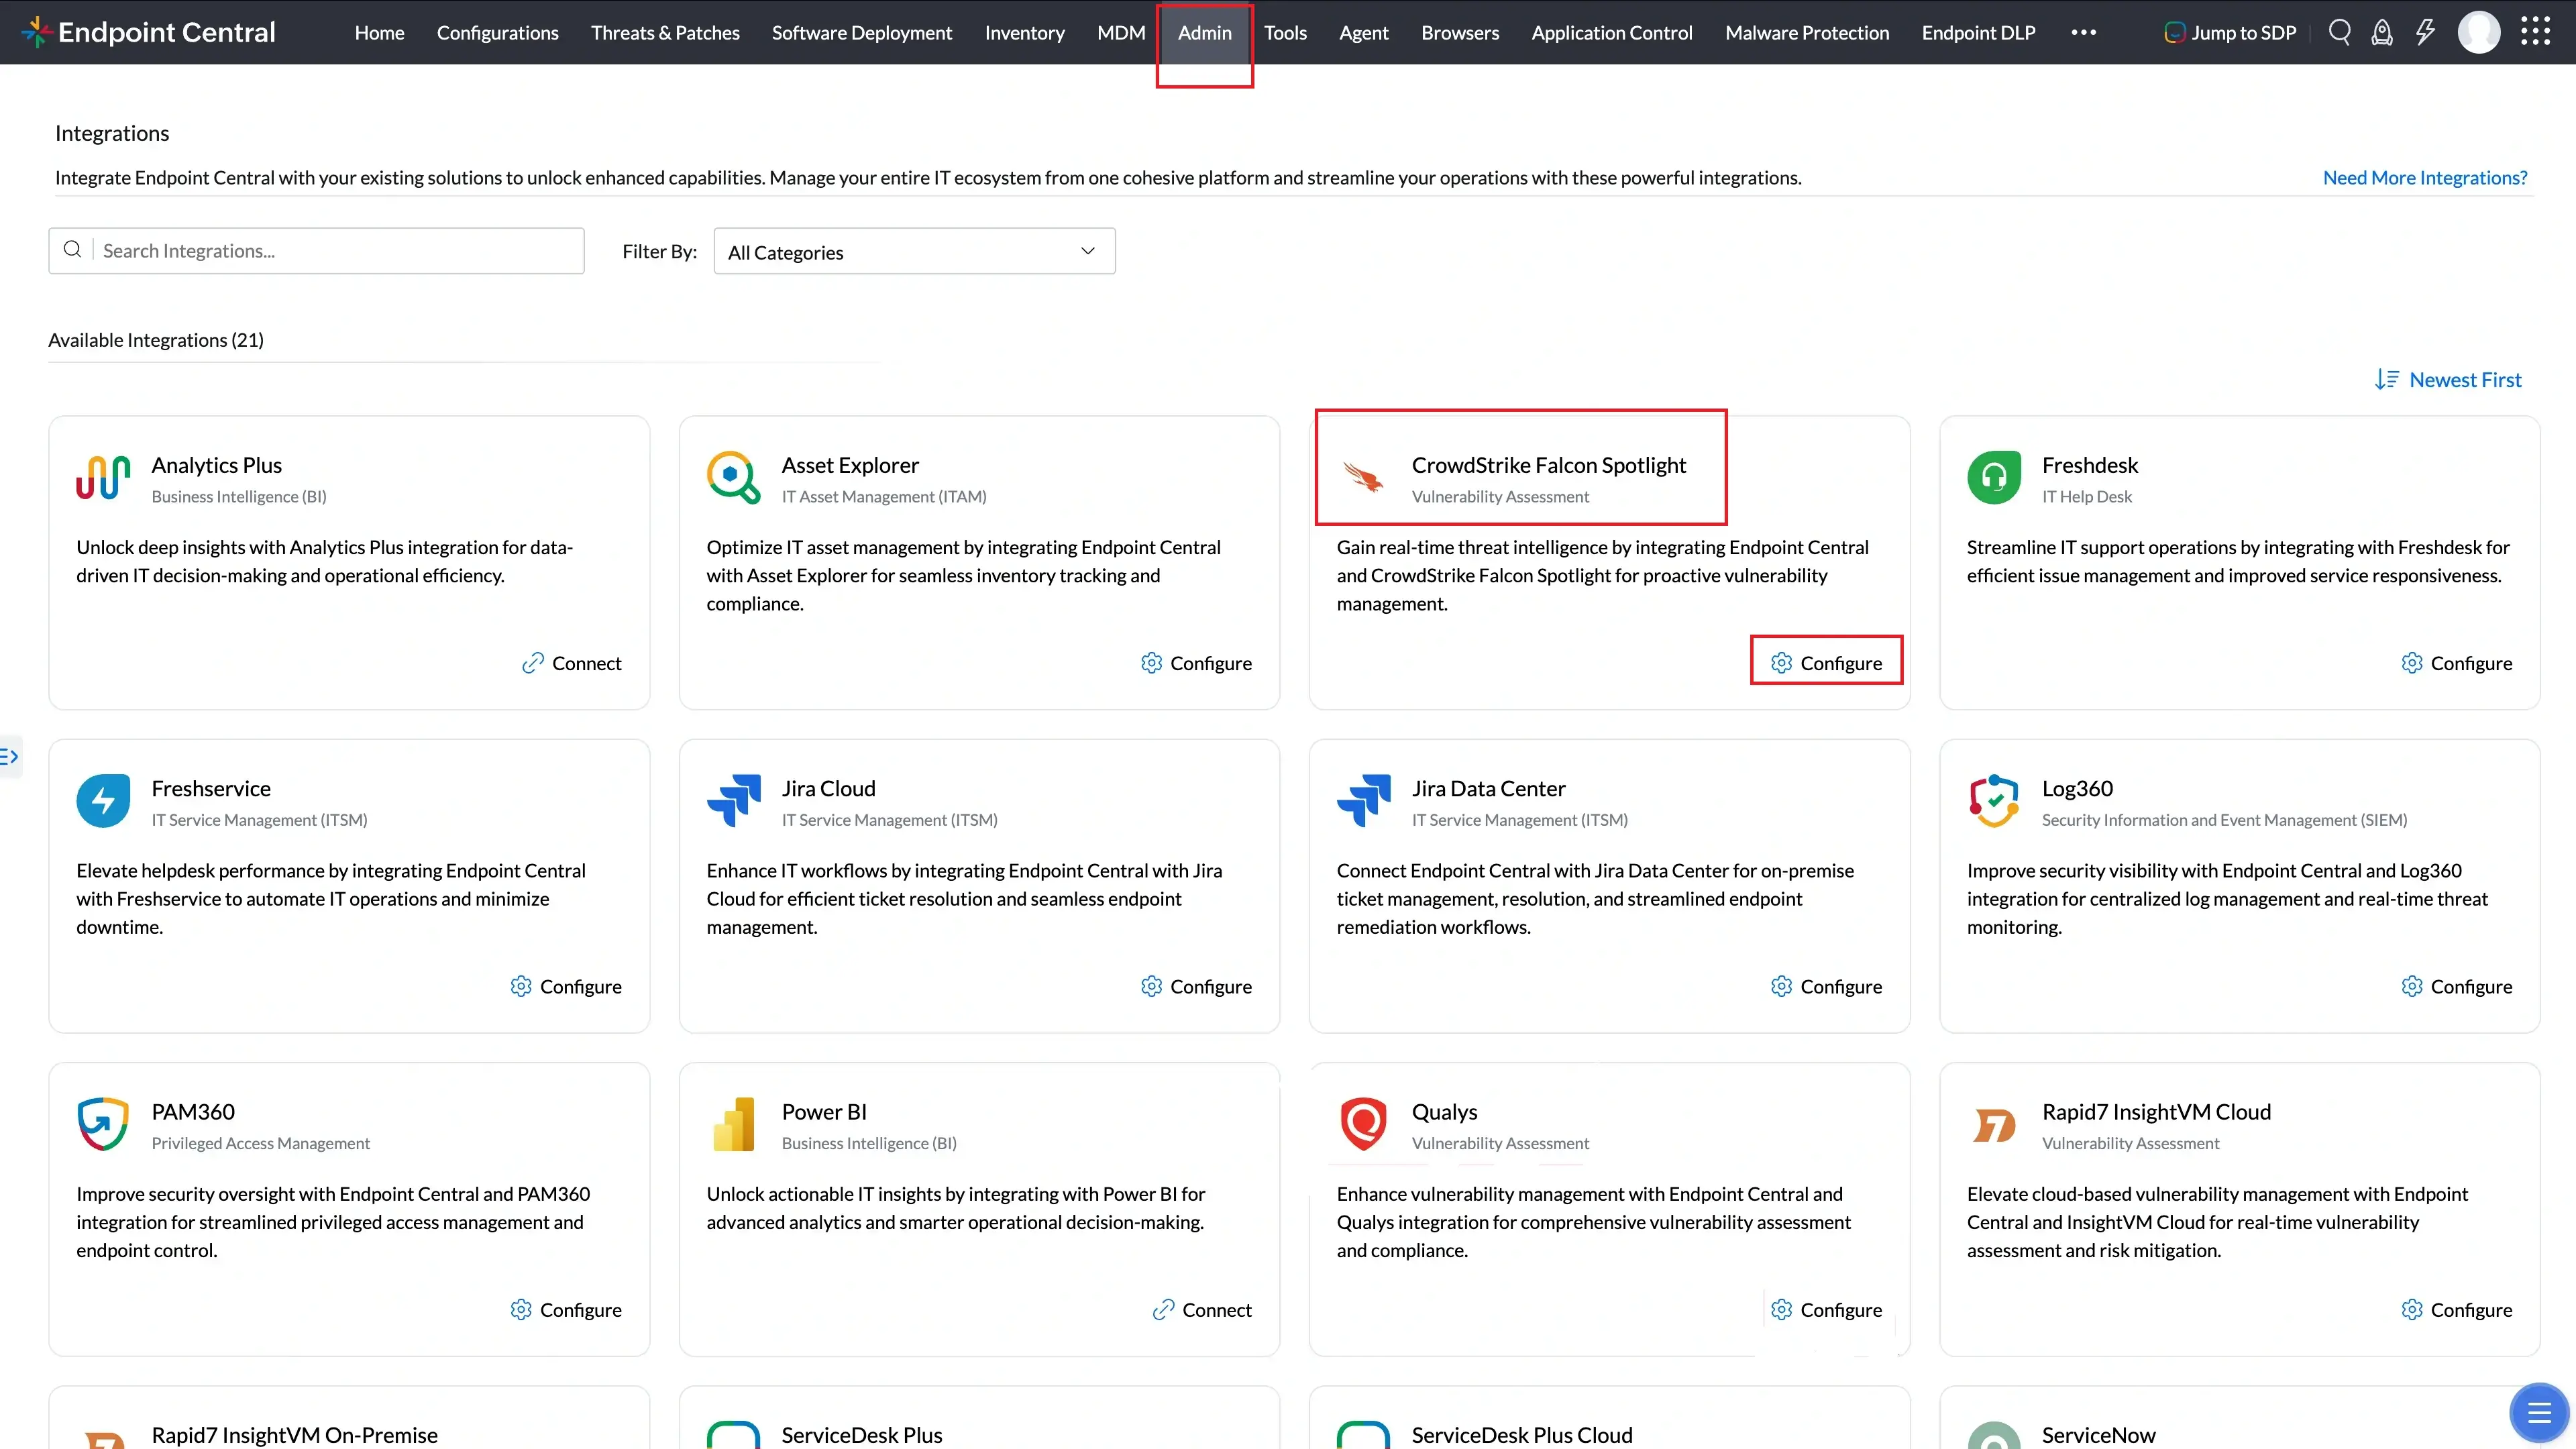This screenshot has width=2576, height=1449.
Task: Click the CrowdStrike falcon logo icon
Action: [1363, 477]
